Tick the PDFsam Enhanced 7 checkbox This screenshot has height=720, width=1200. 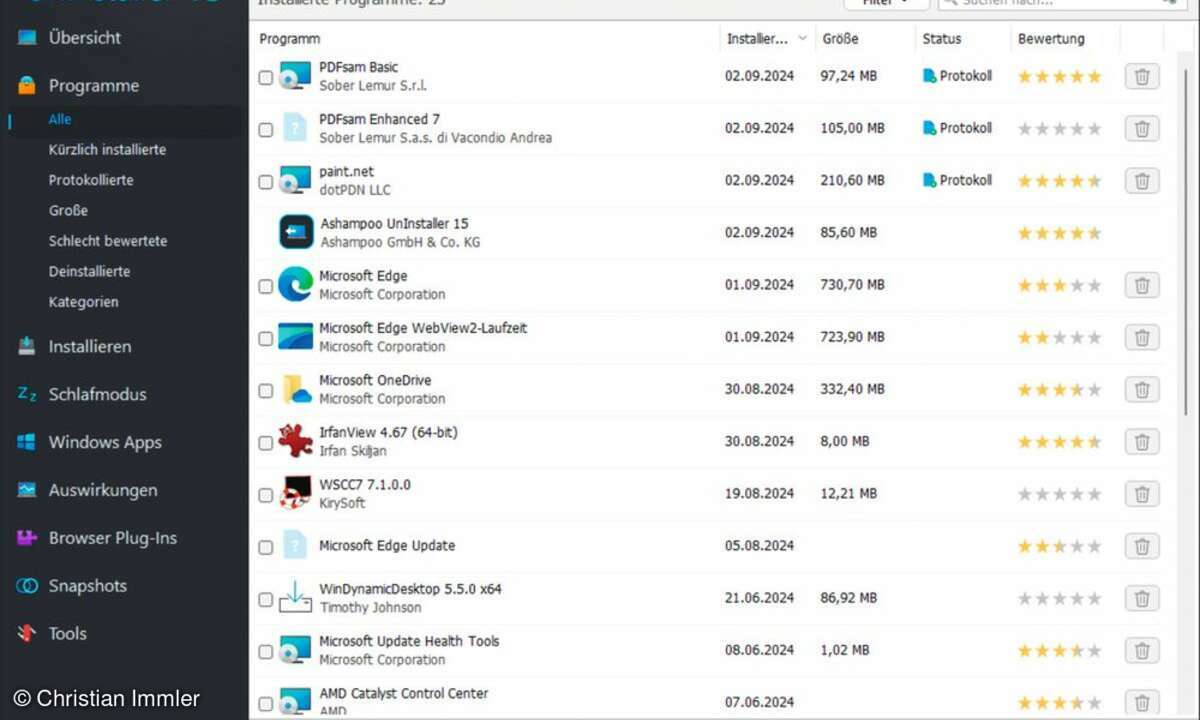(x=265, y=129)
